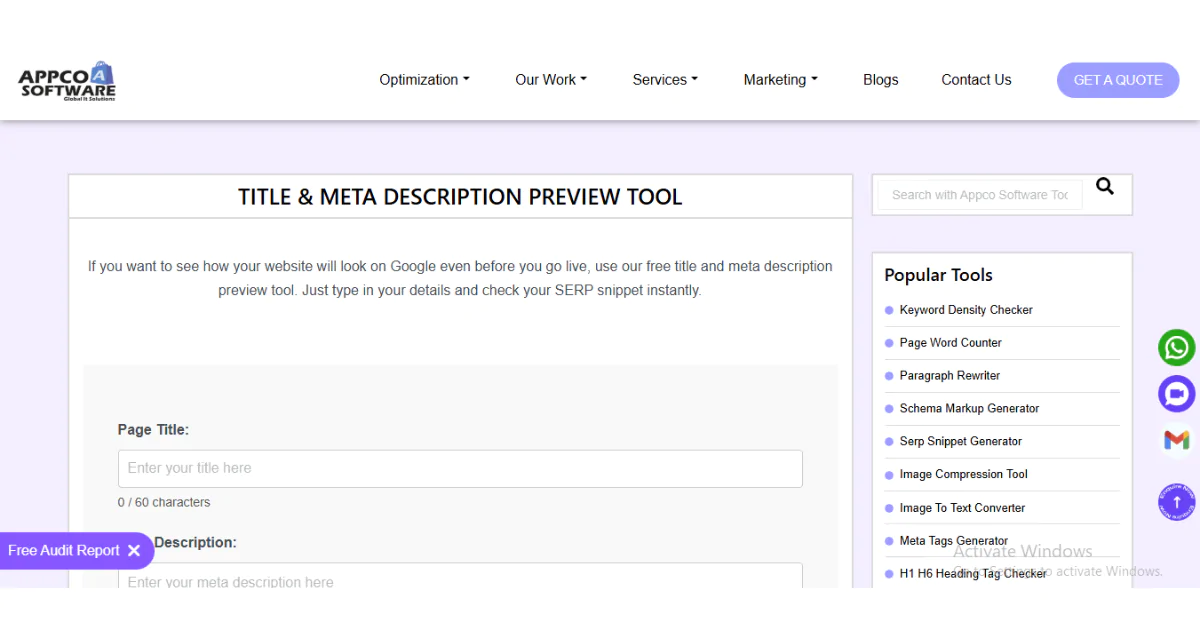Click the bullet icon beside Keyword Density Checker
The image size is (1200, 628).
889,310
